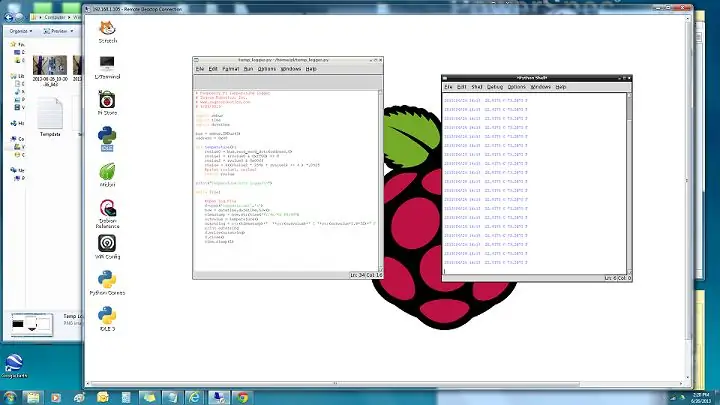The image size is (720, 405).
Task: Open the Pi Store desktop icon
Action: pyautogui.click(x=107, y=103)
